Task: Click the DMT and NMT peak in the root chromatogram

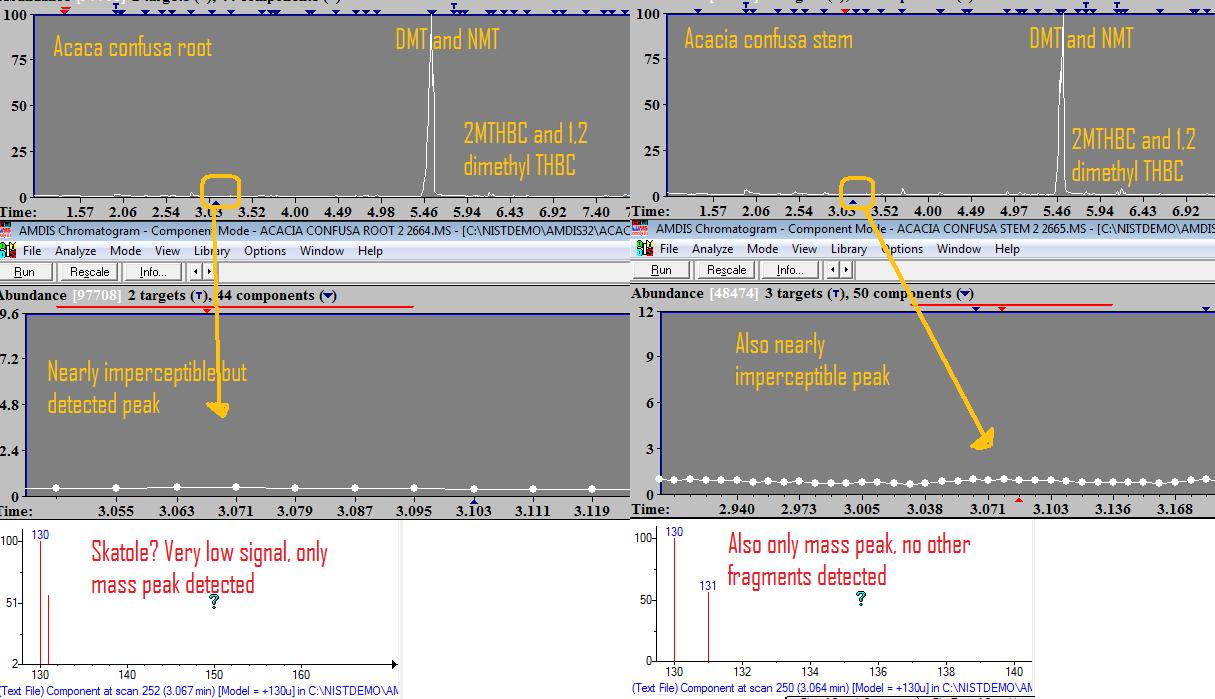Action: pos(431,100)
